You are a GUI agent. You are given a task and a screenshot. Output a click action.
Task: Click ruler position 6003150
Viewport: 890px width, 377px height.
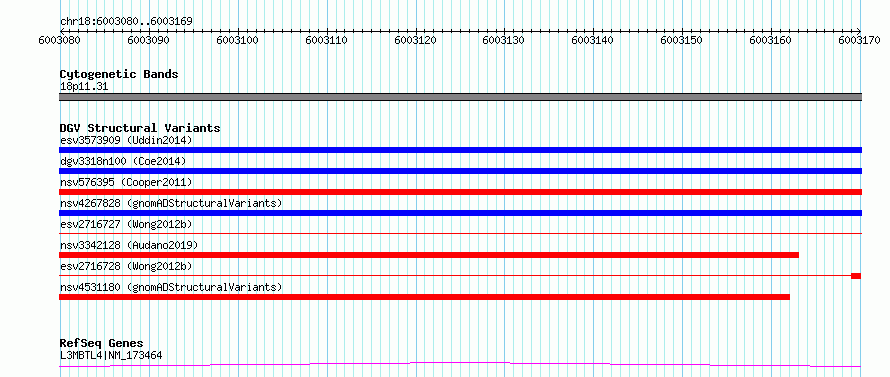pos(682,40)
